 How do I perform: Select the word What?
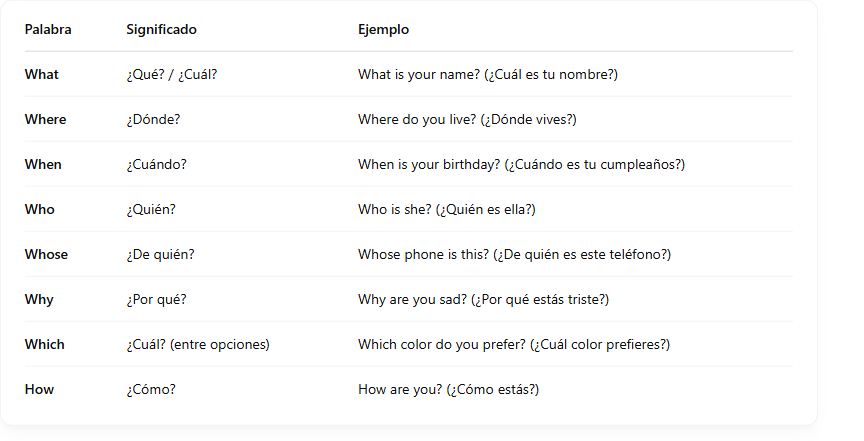tap(41, 74)
